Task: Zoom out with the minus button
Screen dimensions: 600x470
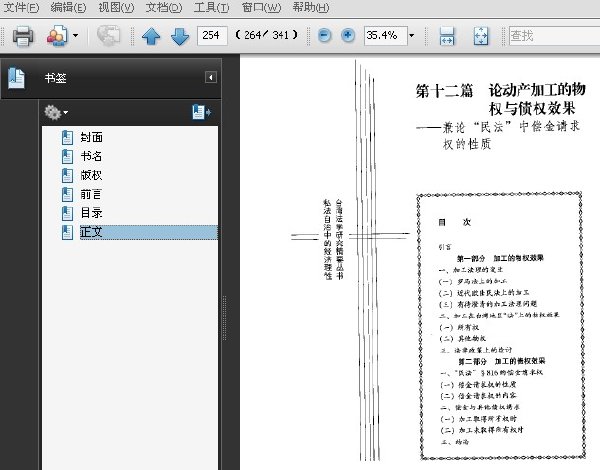Action: tap(324, 36)
